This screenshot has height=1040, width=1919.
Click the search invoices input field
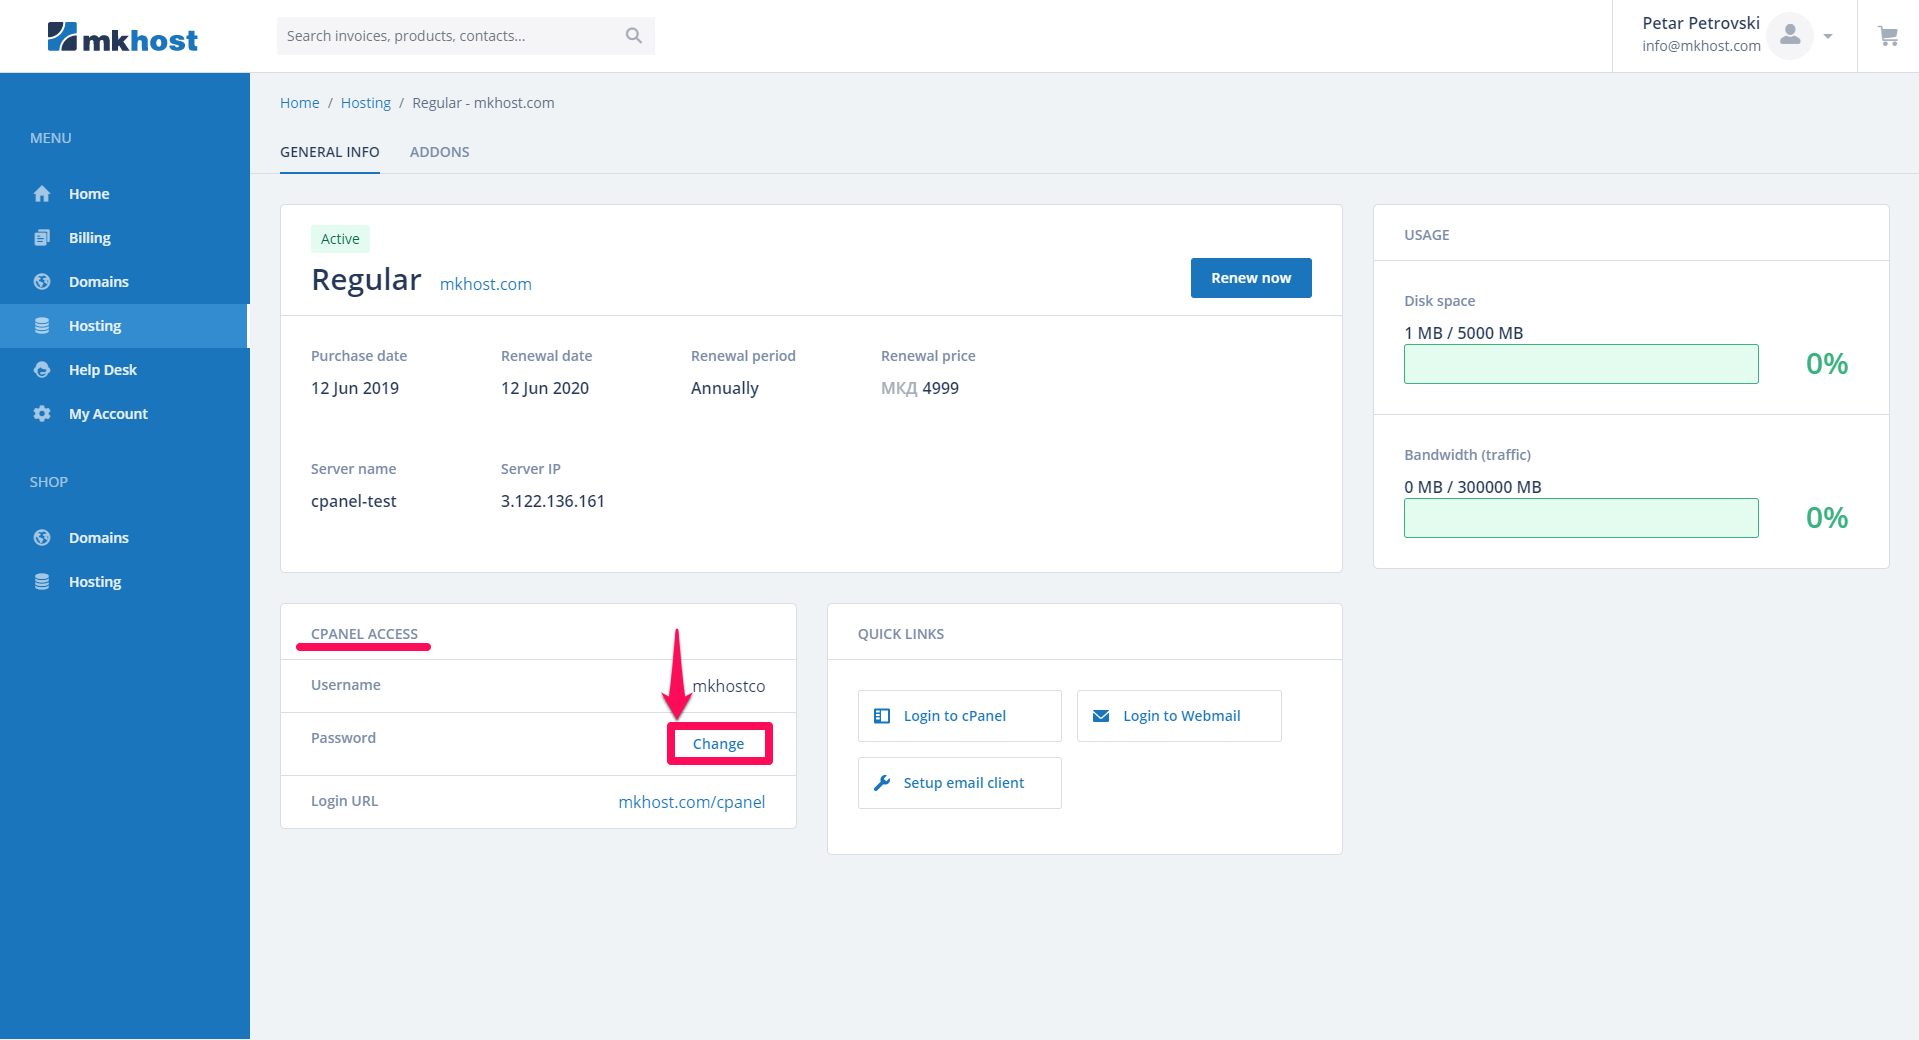coord(450,36)
